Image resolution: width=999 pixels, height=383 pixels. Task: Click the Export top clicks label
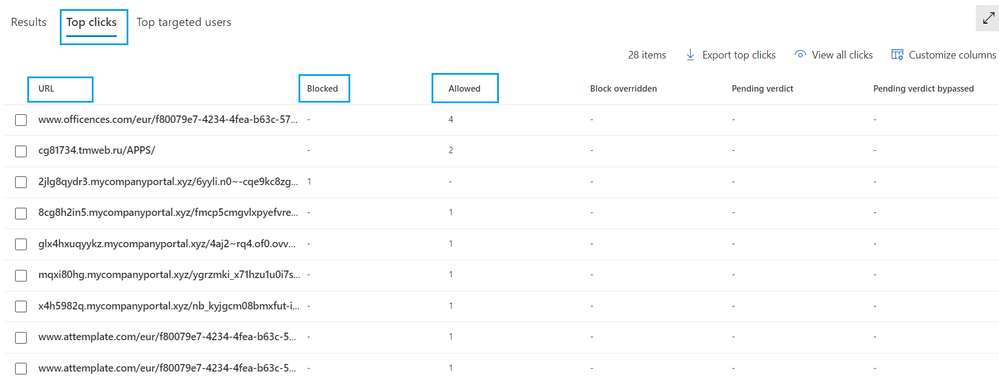(739, 55)
